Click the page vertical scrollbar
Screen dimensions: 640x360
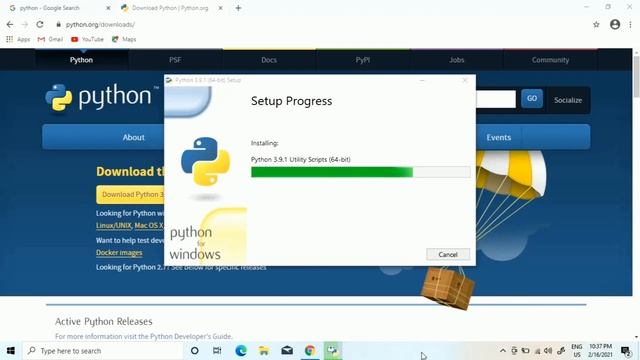point(636,76)
